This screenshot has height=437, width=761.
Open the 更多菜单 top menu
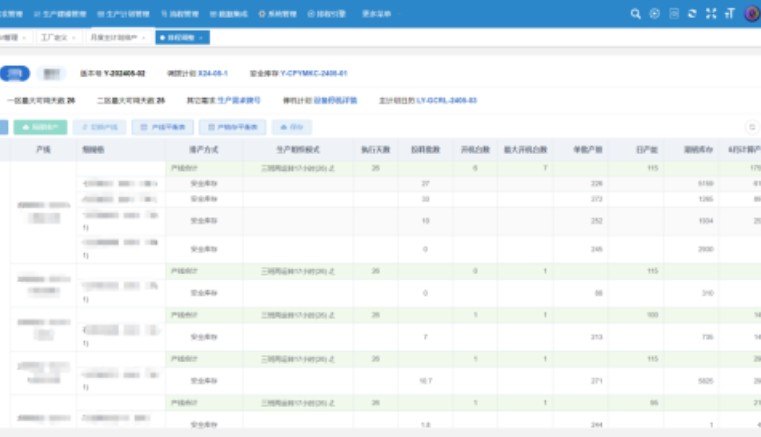[x=377, y=14]
